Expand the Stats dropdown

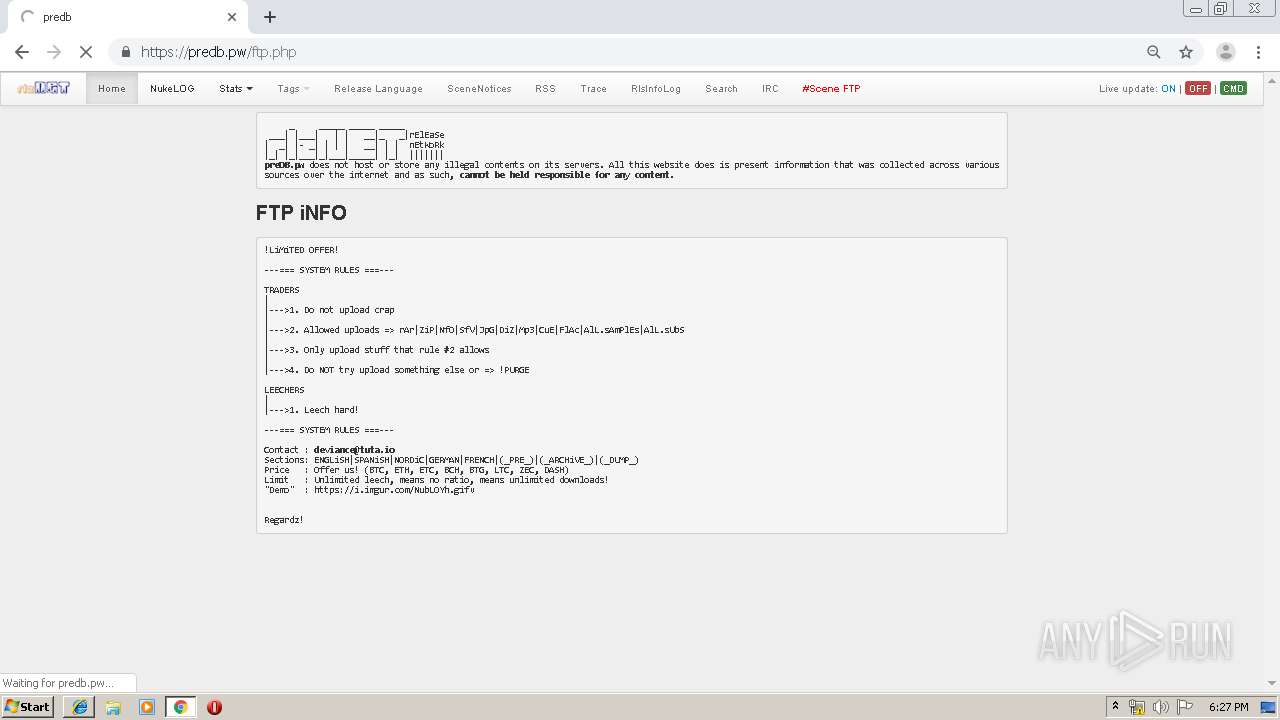pos(236,88)
